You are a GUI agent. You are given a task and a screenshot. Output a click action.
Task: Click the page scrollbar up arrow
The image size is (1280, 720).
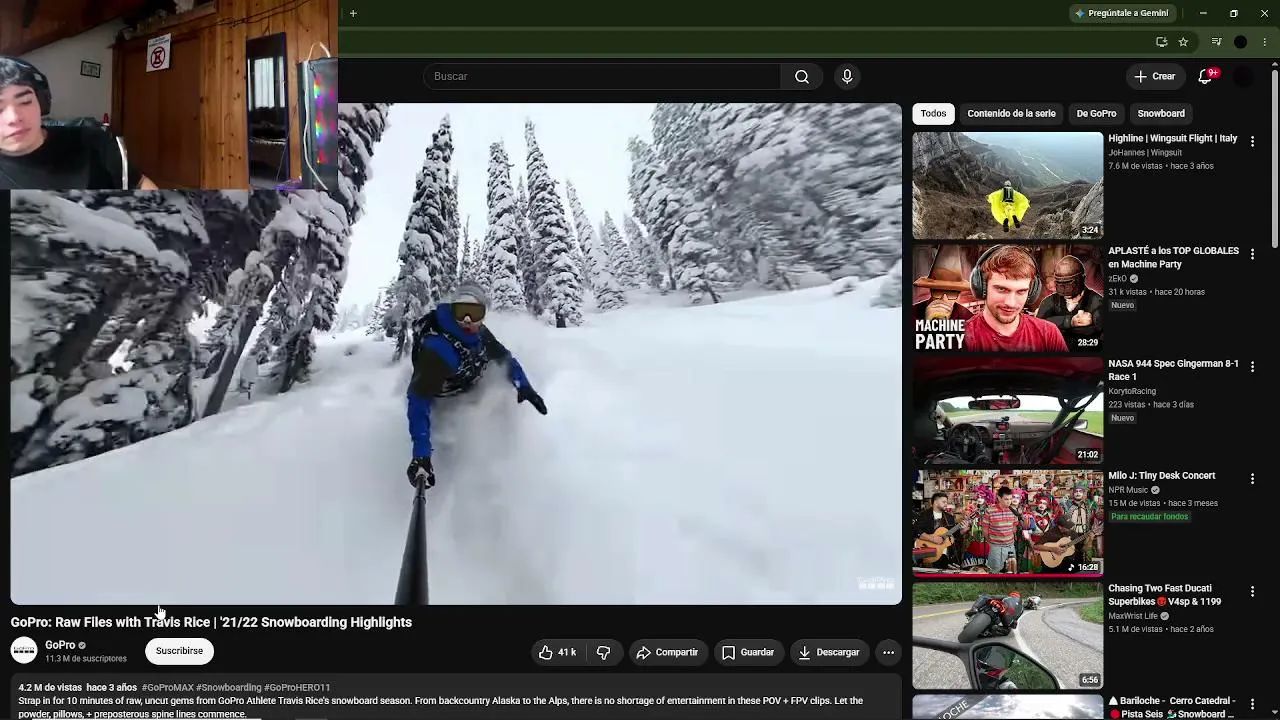(x=1274, y=66)
